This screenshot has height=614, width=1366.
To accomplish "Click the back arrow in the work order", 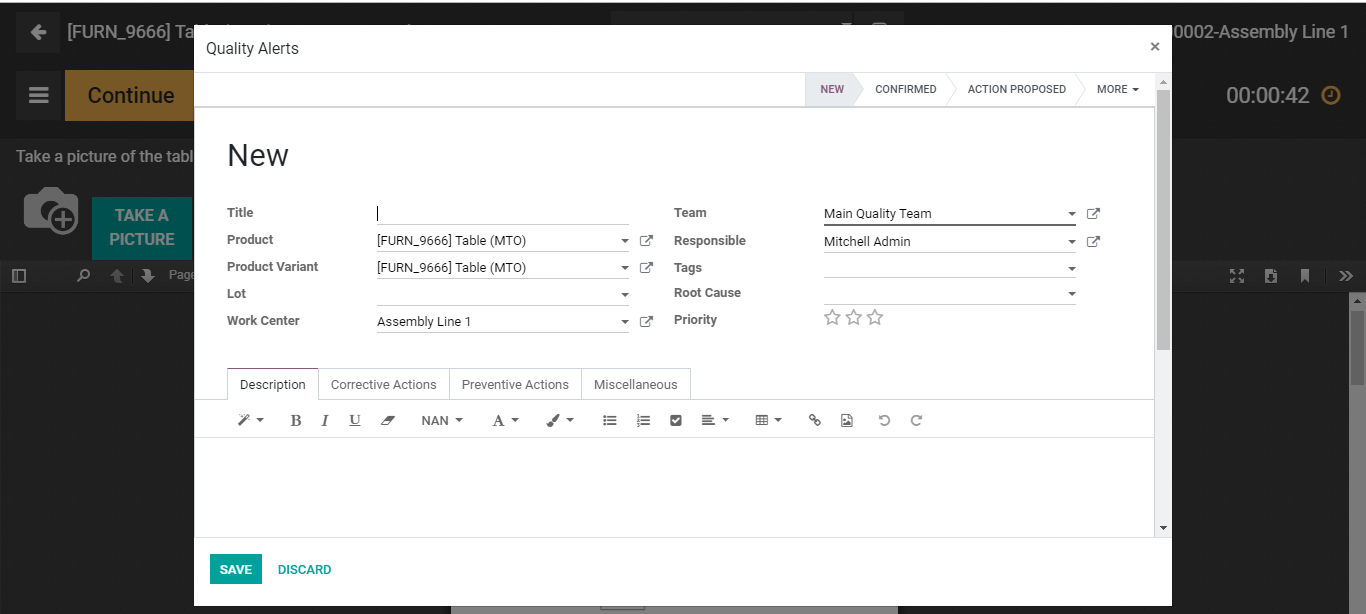I will click(x=38, y=32).
